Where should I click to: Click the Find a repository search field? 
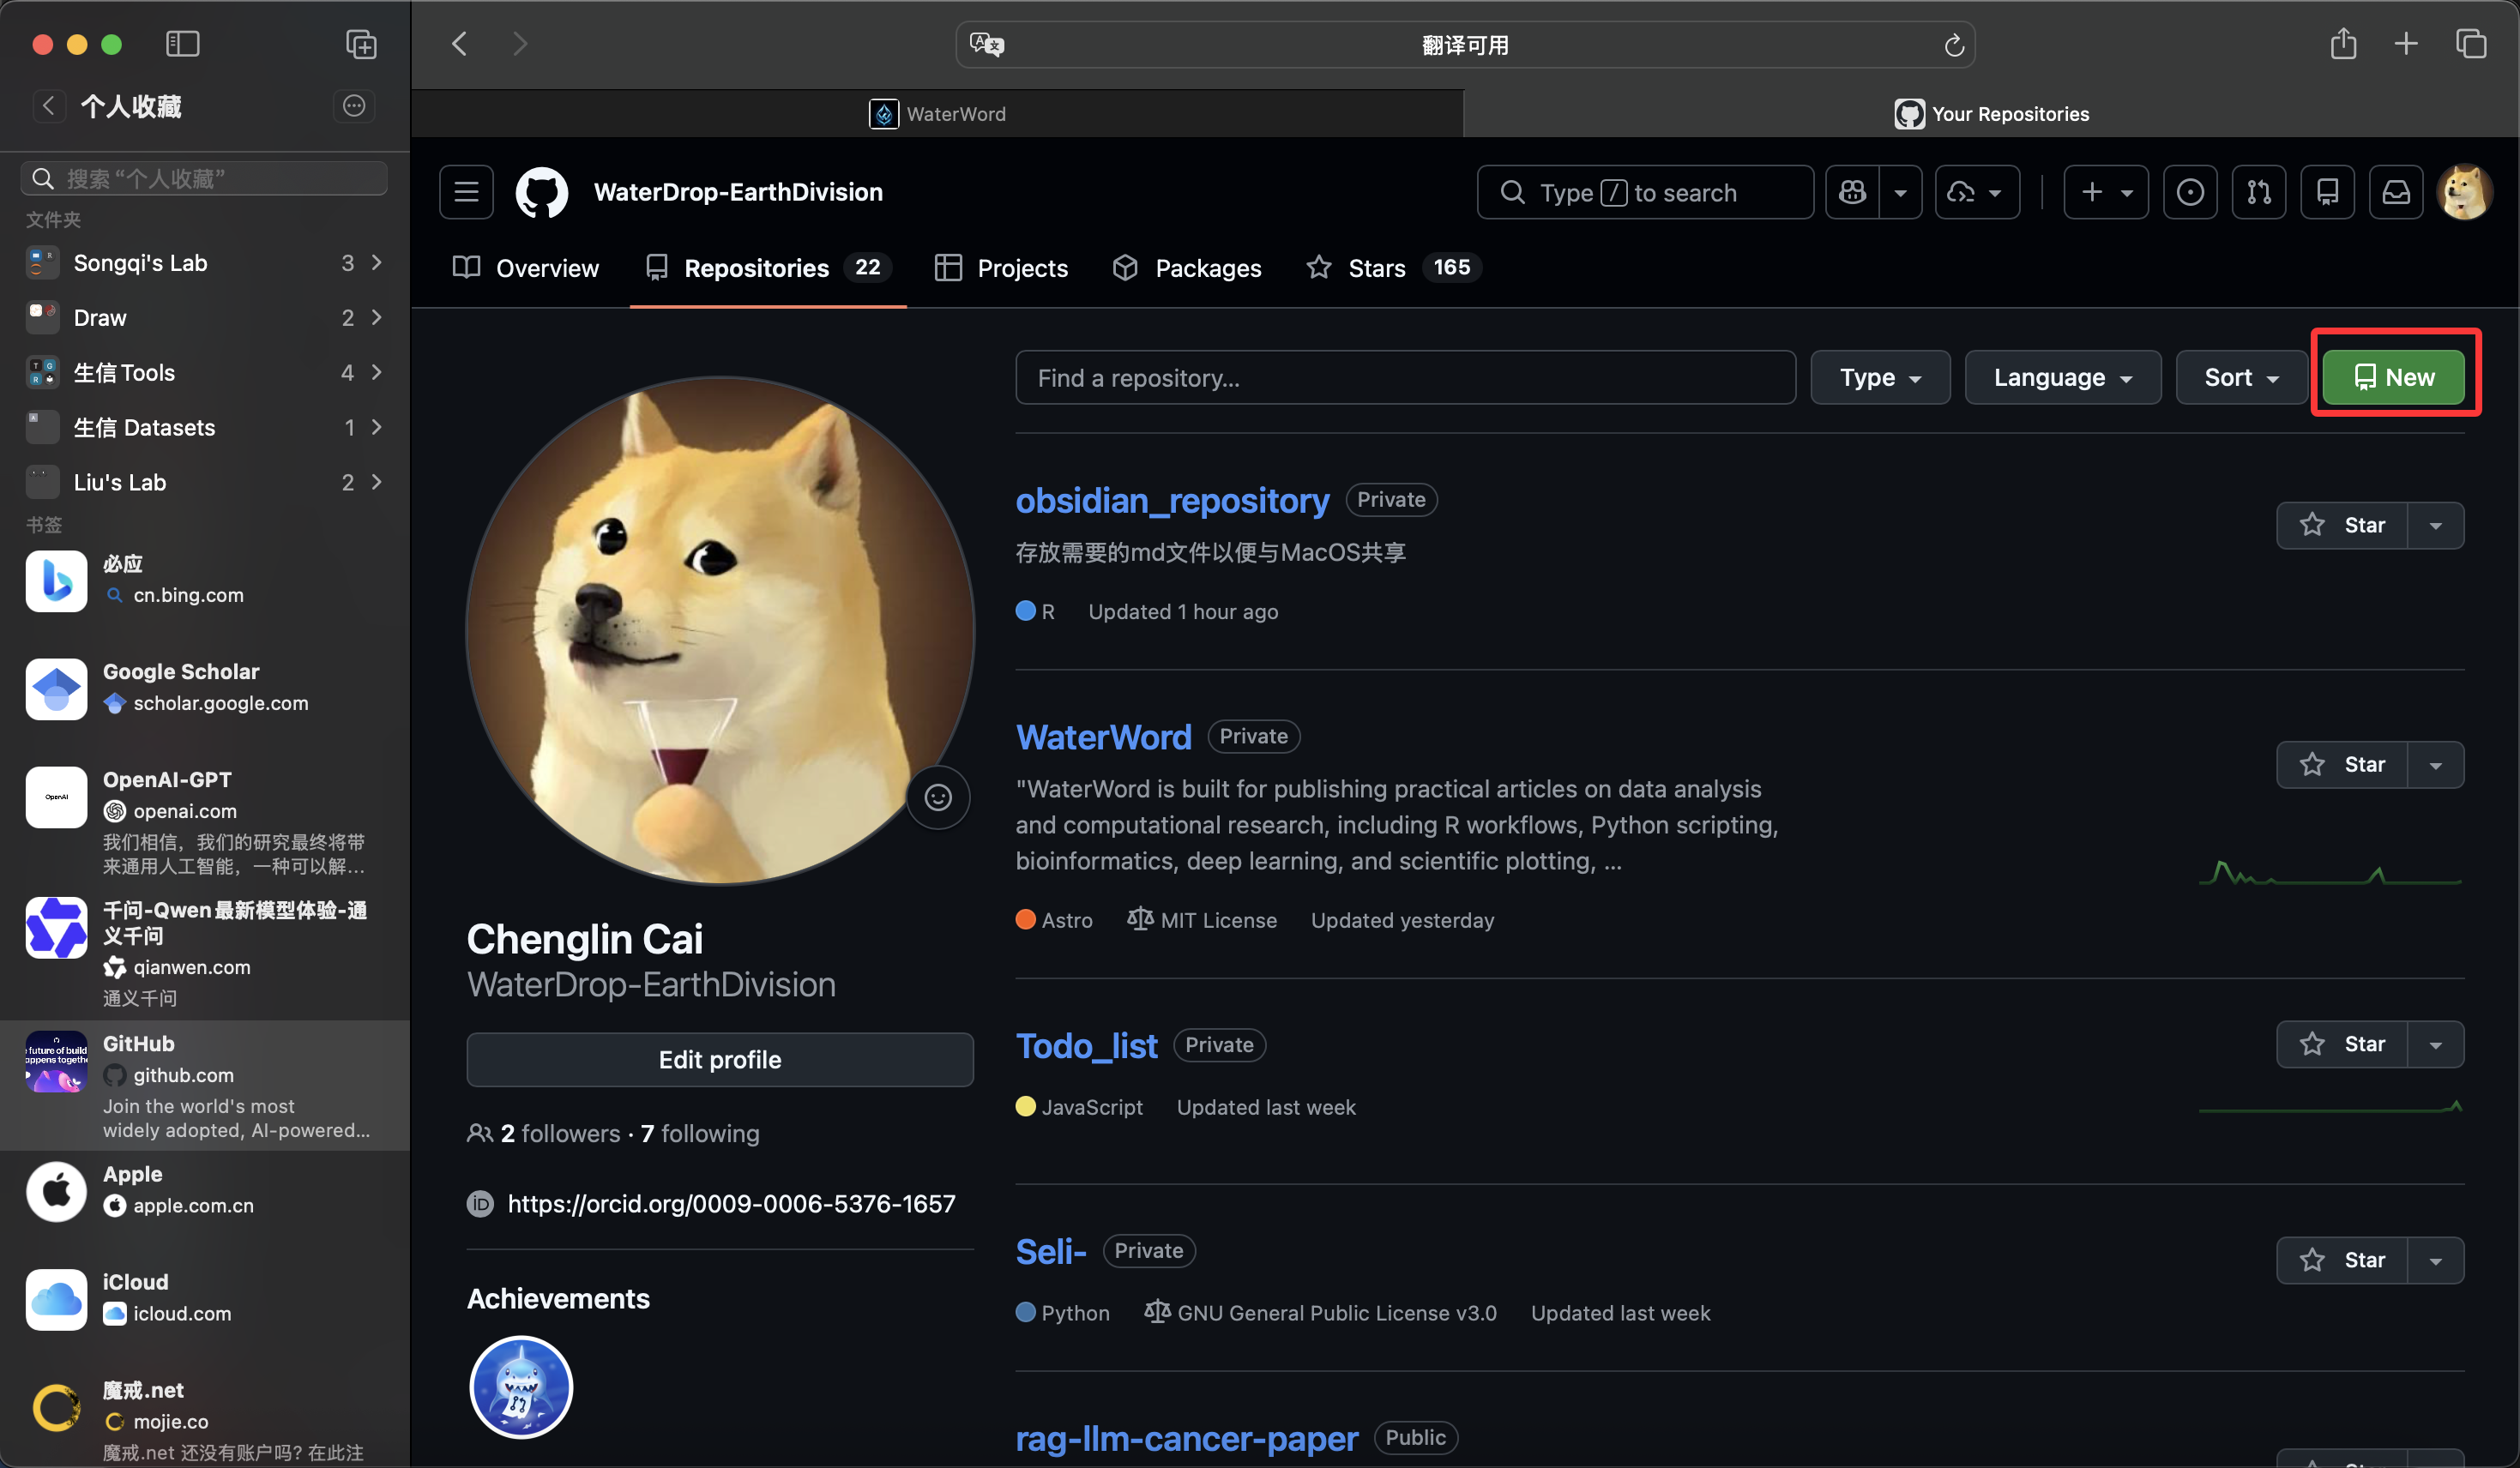click(1405, 377)
